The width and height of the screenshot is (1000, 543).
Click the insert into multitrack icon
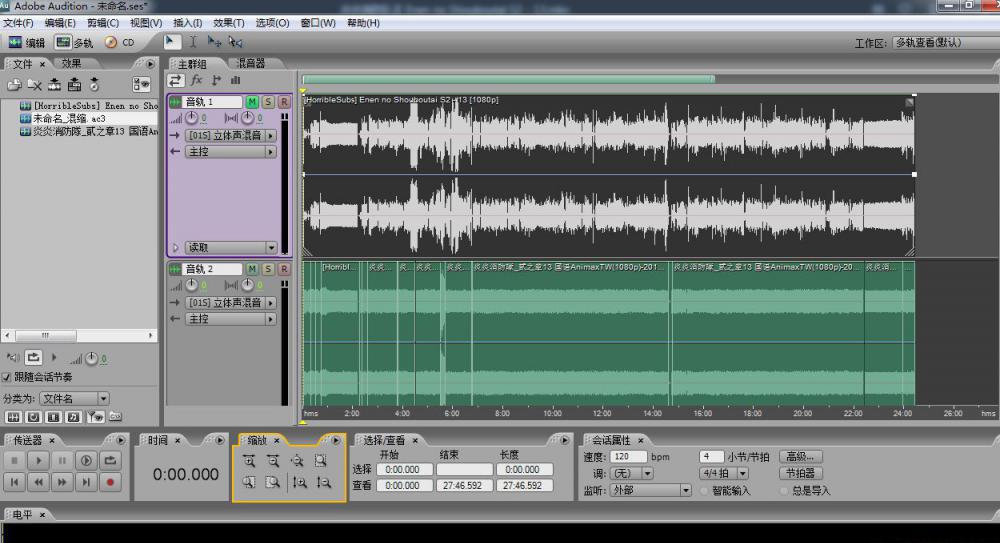coord(55,84)
